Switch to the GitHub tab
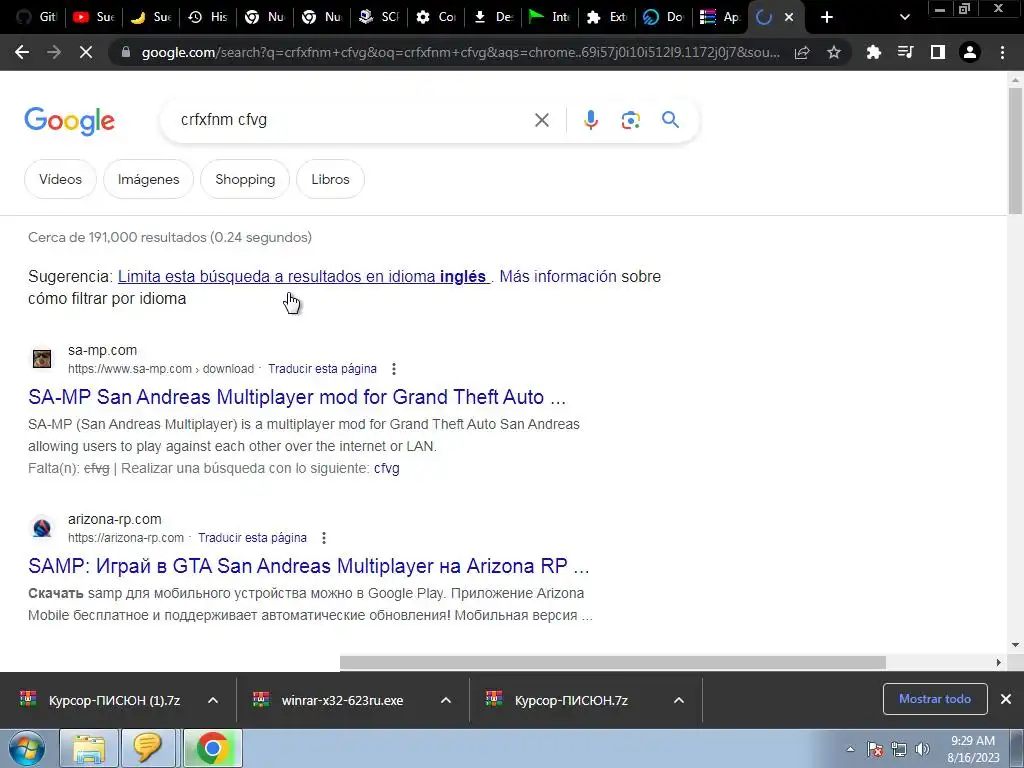Viewport: 1024px width, 768px height. [x=37, y=17]
